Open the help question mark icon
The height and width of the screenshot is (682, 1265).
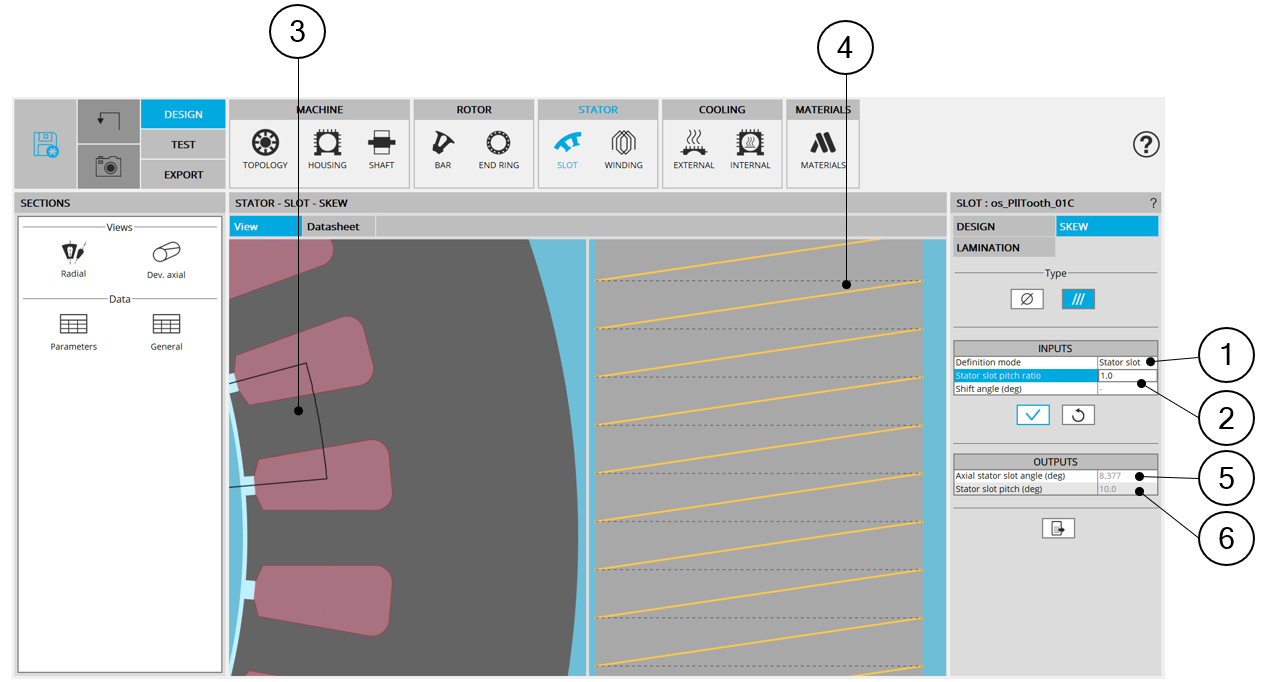(x=1145, y=145)
